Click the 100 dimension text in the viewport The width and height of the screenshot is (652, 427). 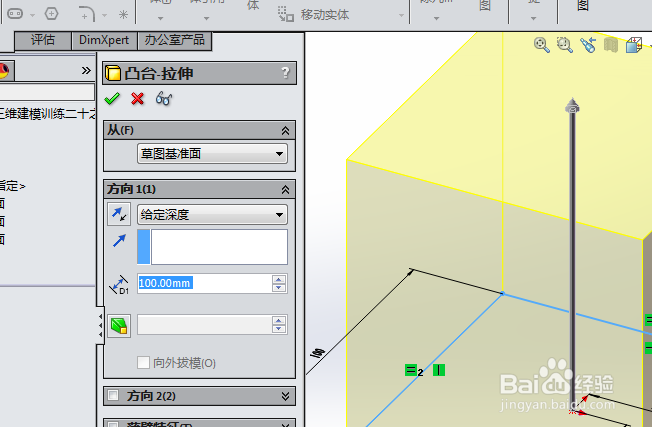pos(318,353)
